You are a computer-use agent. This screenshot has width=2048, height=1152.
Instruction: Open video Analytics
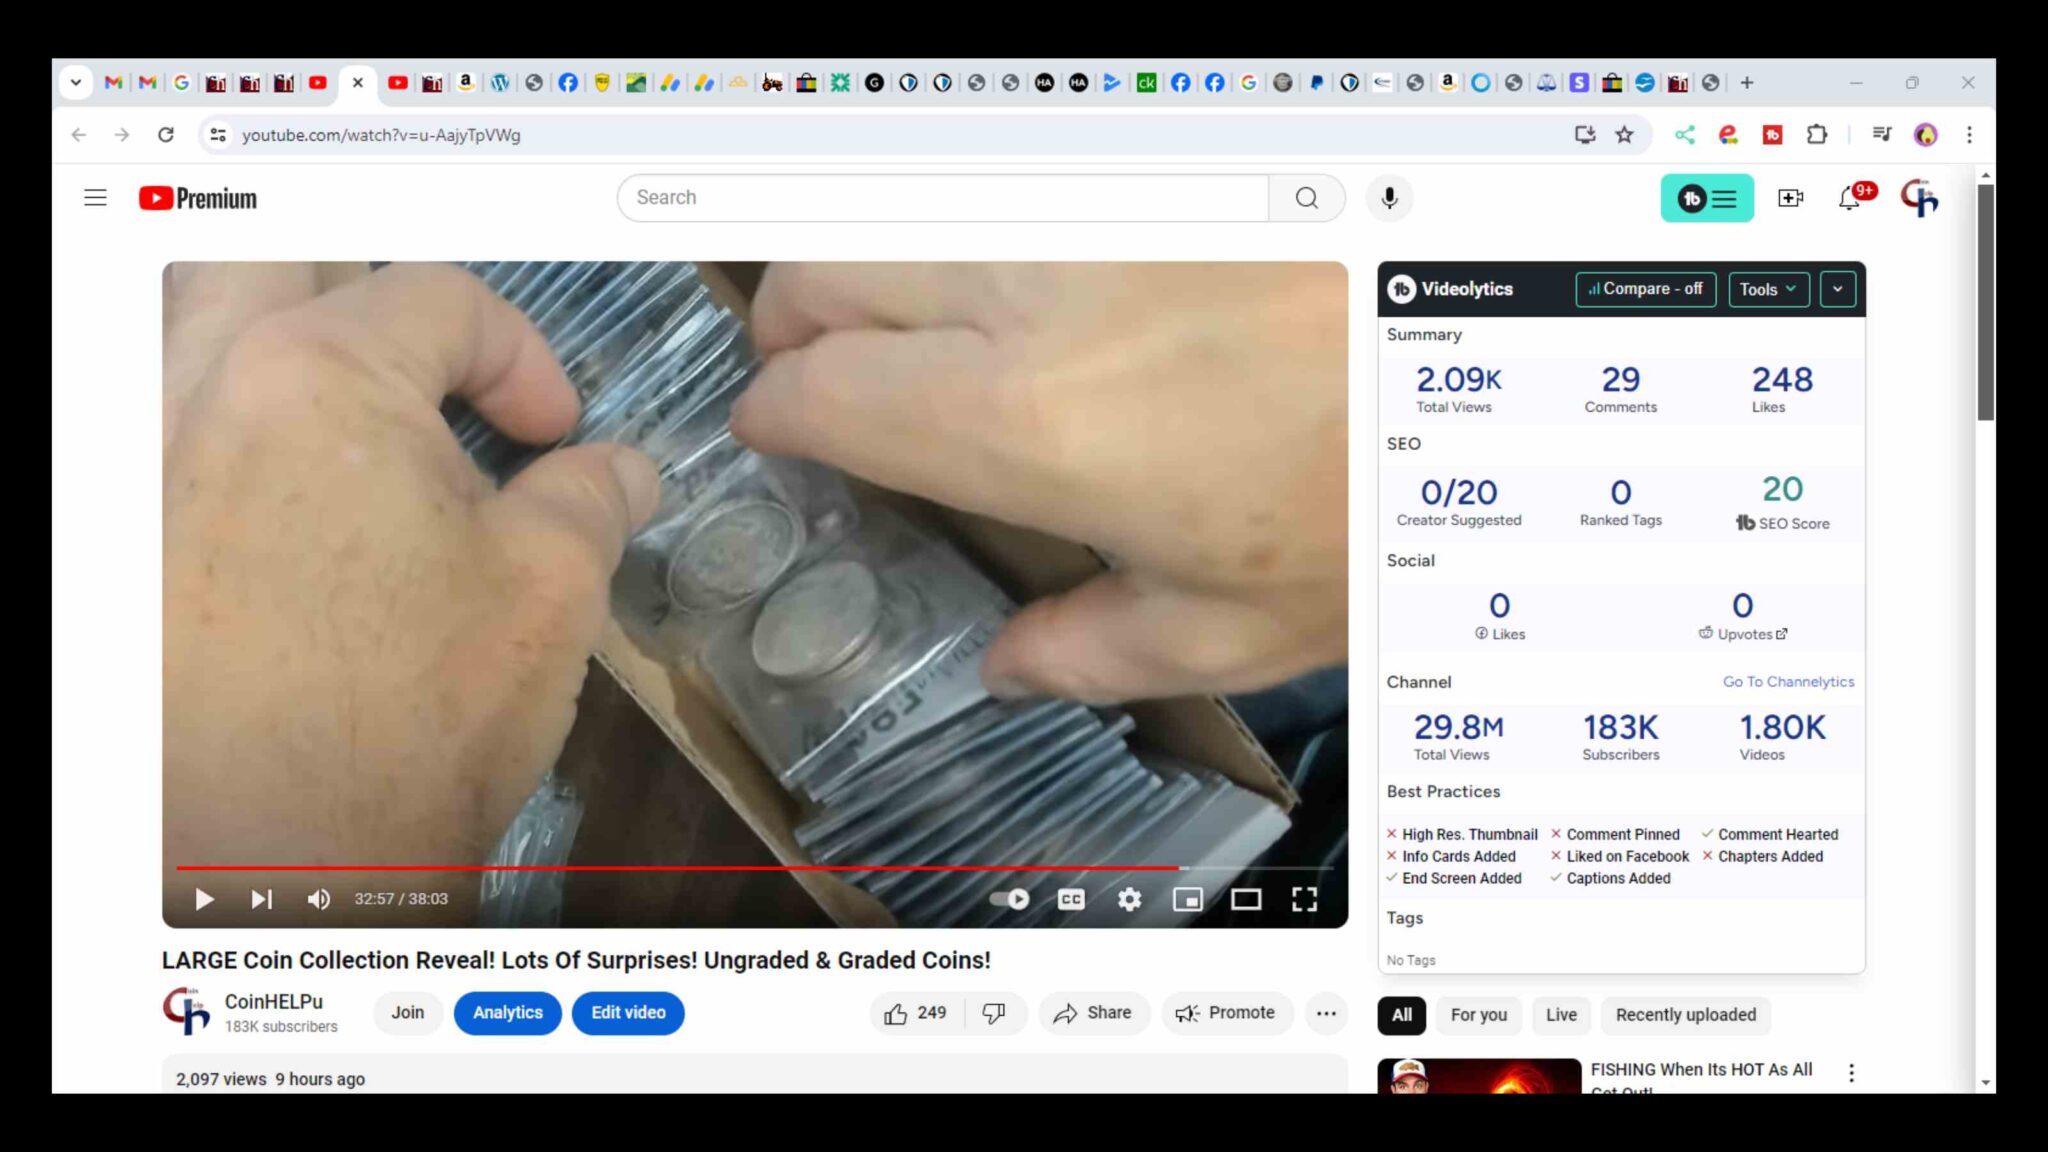point(507,1013)
